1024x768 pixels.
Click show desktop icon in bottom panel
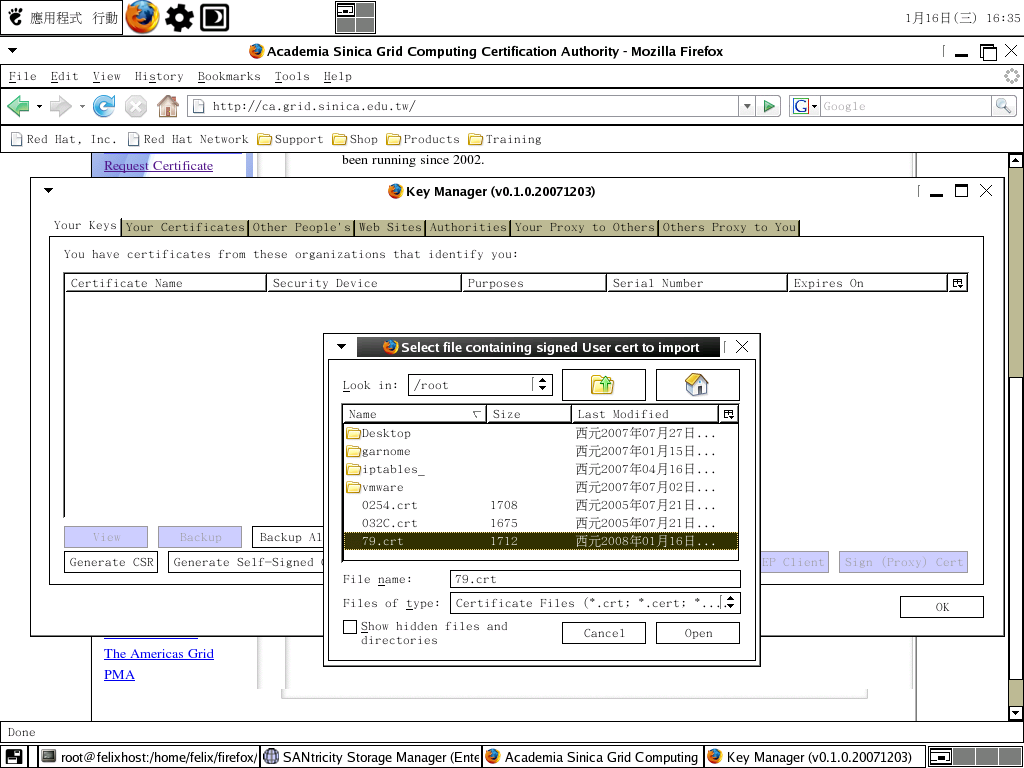pos(14,757)
